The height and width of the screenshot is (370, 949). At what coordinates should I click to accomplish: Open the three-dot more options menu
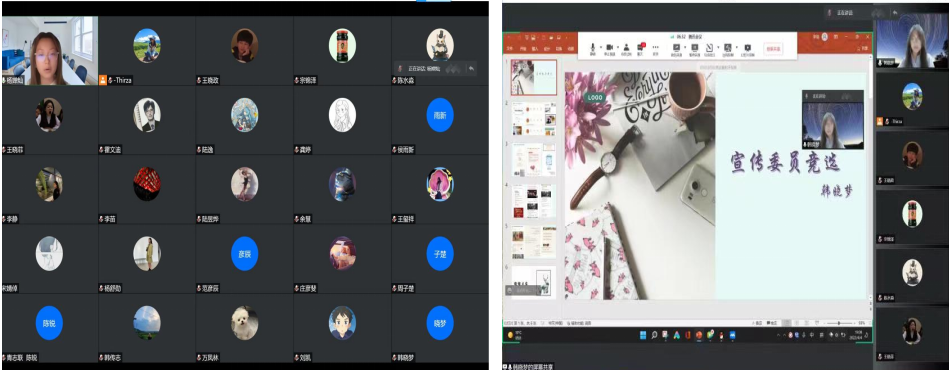[655, 47]
